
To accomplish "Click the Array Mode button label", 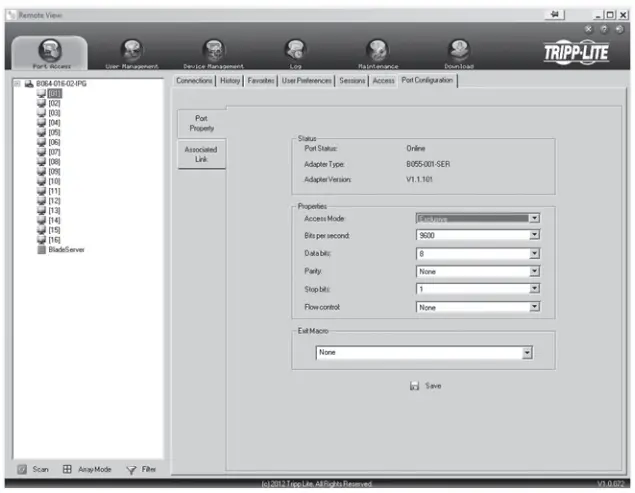I will pyautogui.click(x=95, y=470).
